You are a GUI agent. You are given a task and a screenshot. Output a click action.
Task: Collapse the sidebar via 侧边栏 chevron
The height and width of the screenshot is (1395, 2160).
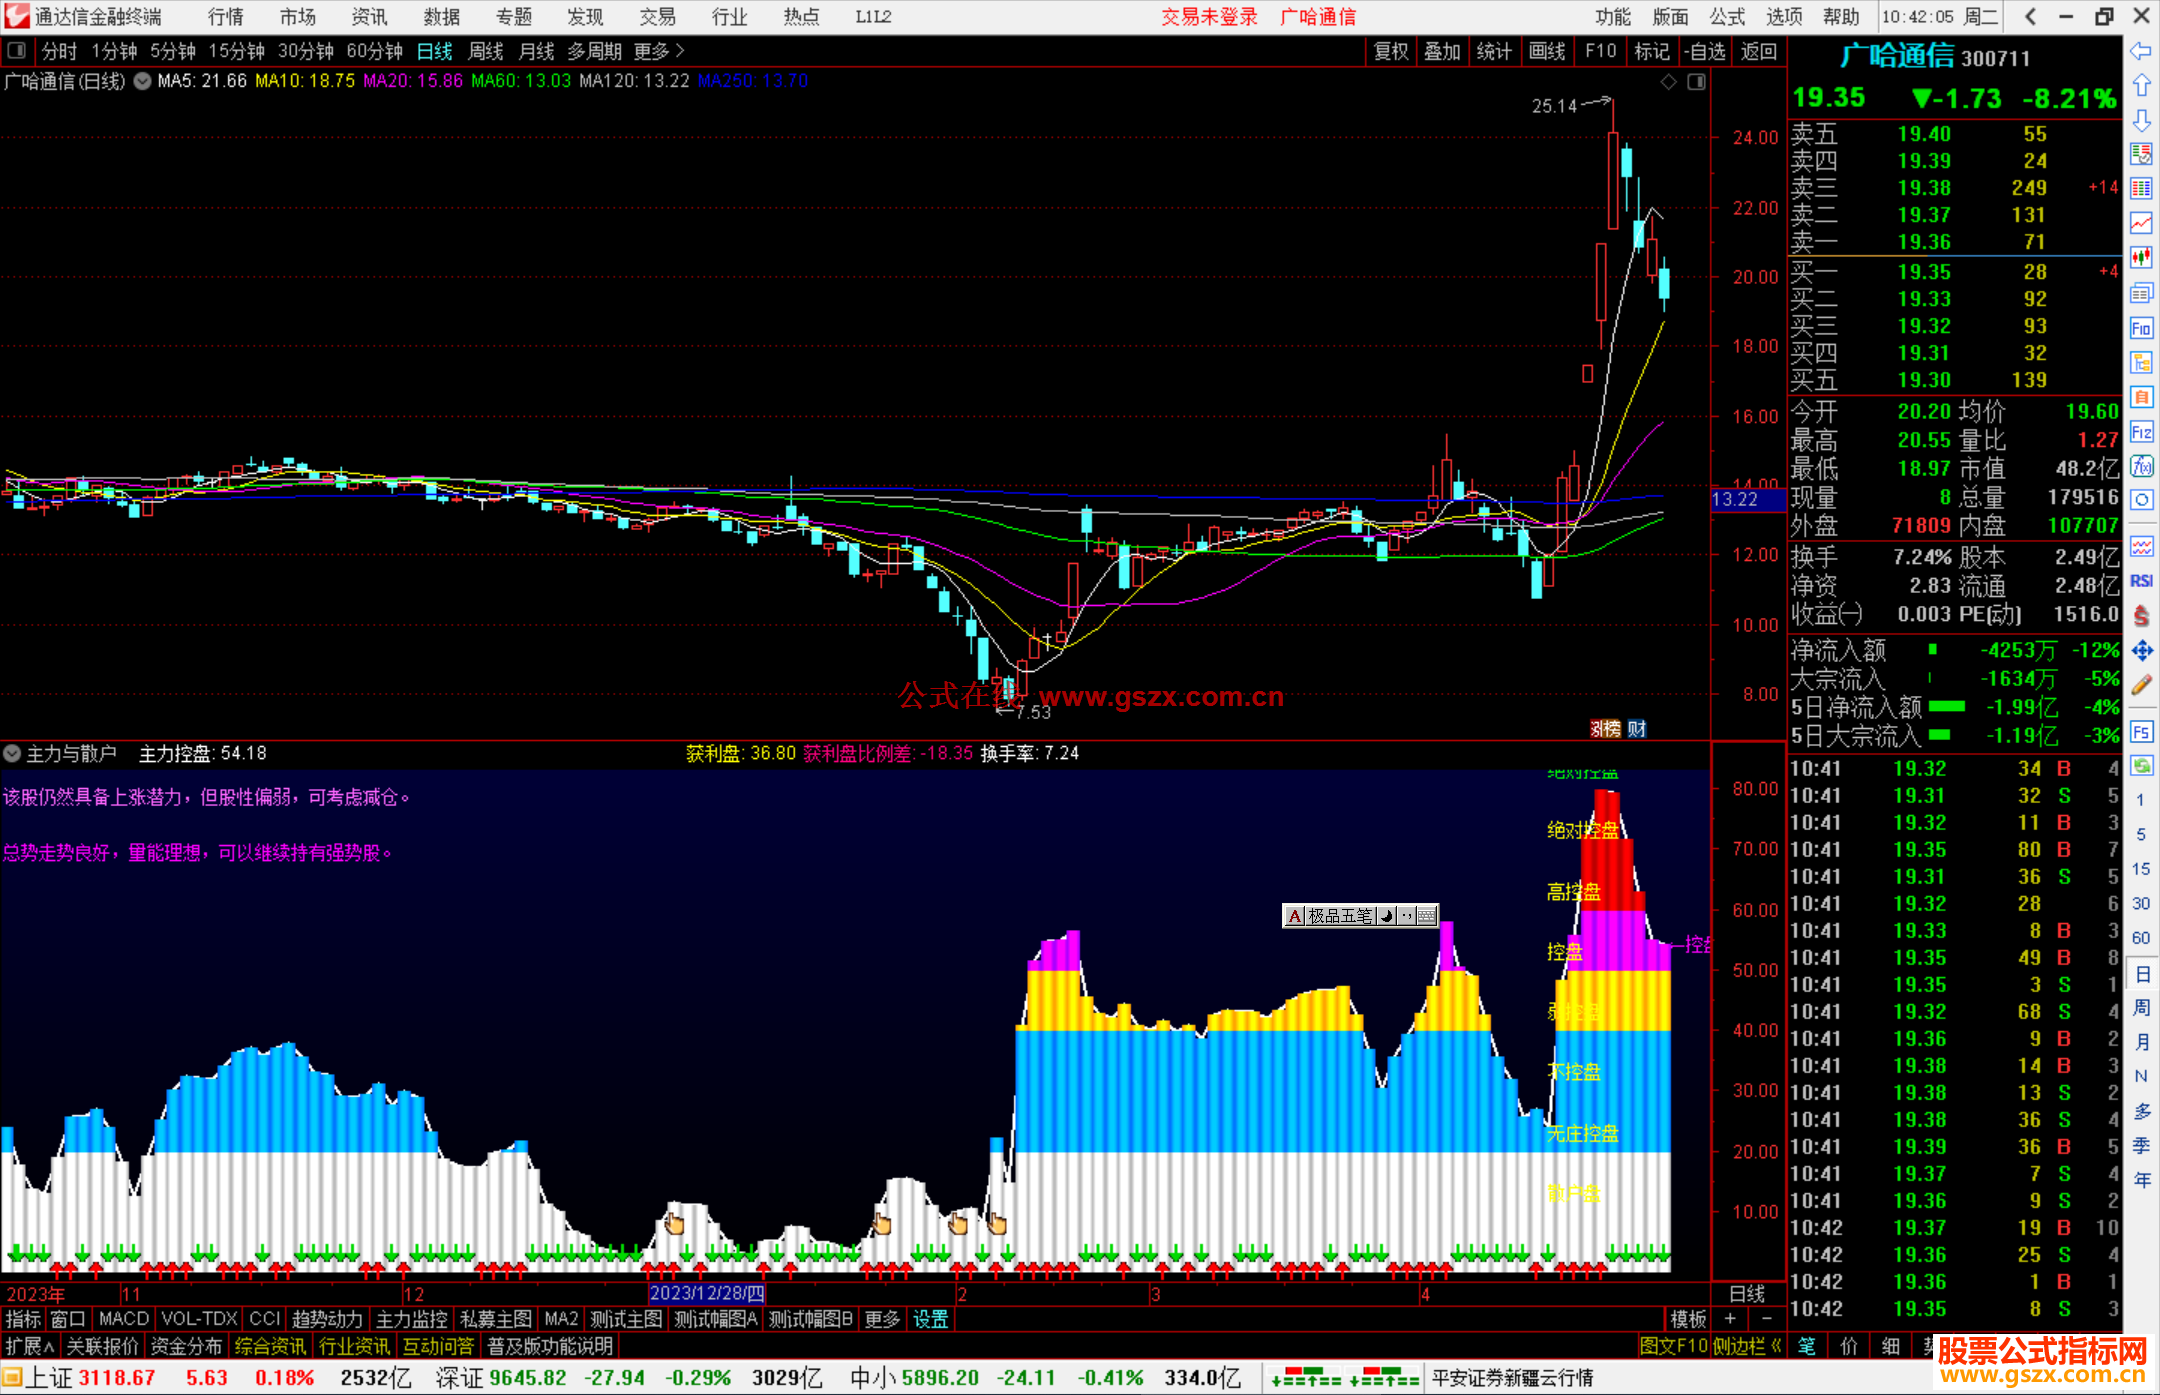click(1776, 1346)
